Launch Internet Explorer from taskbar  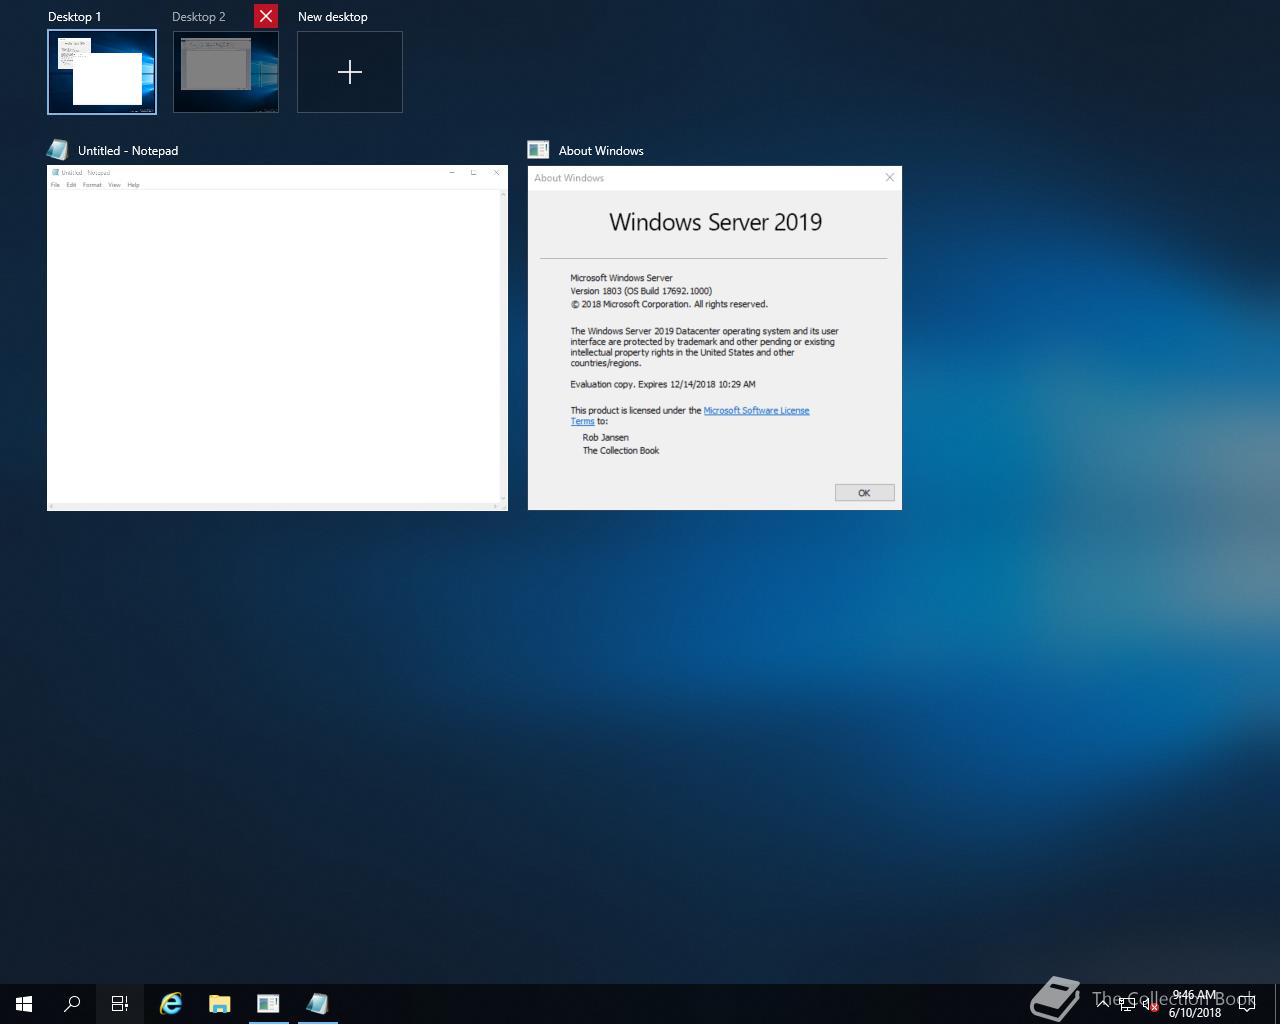tap(171, 1003)
